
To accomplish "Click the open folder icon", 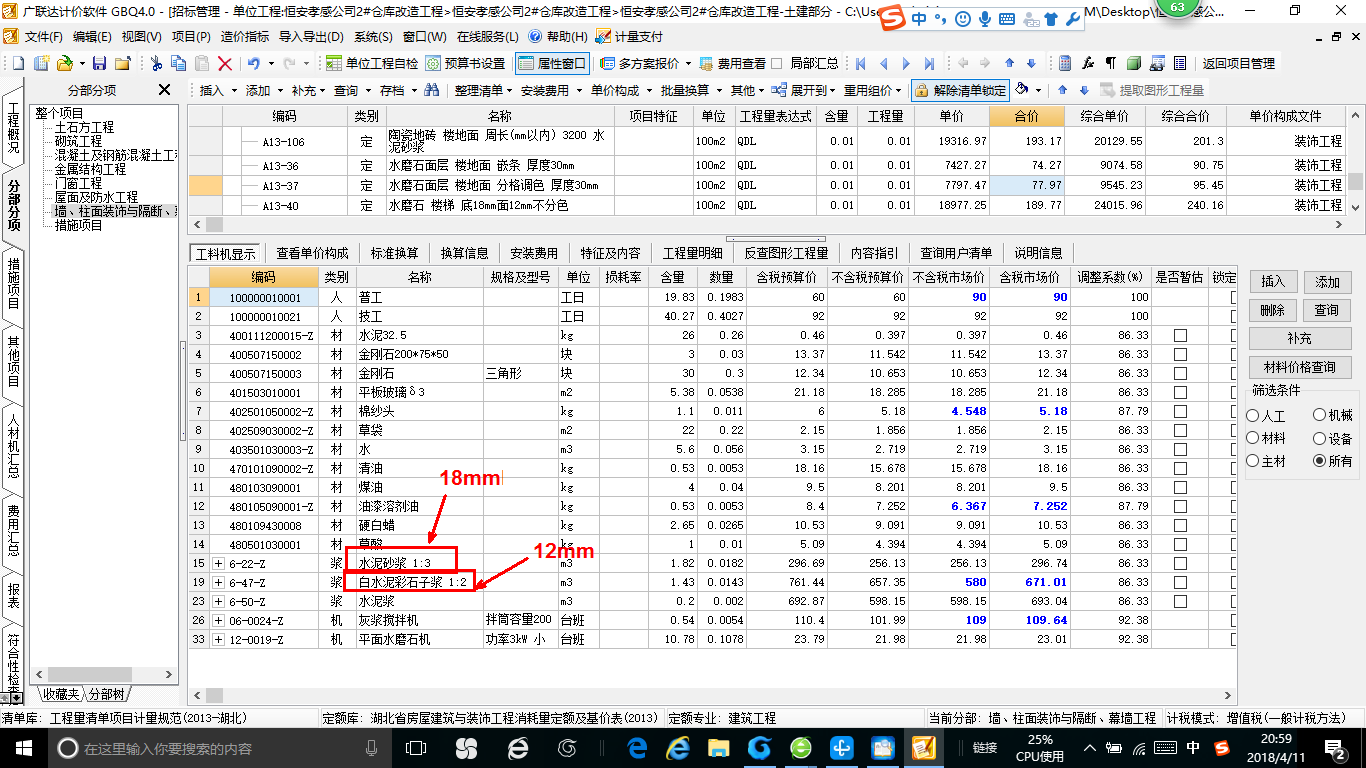I will click(64, 63).
